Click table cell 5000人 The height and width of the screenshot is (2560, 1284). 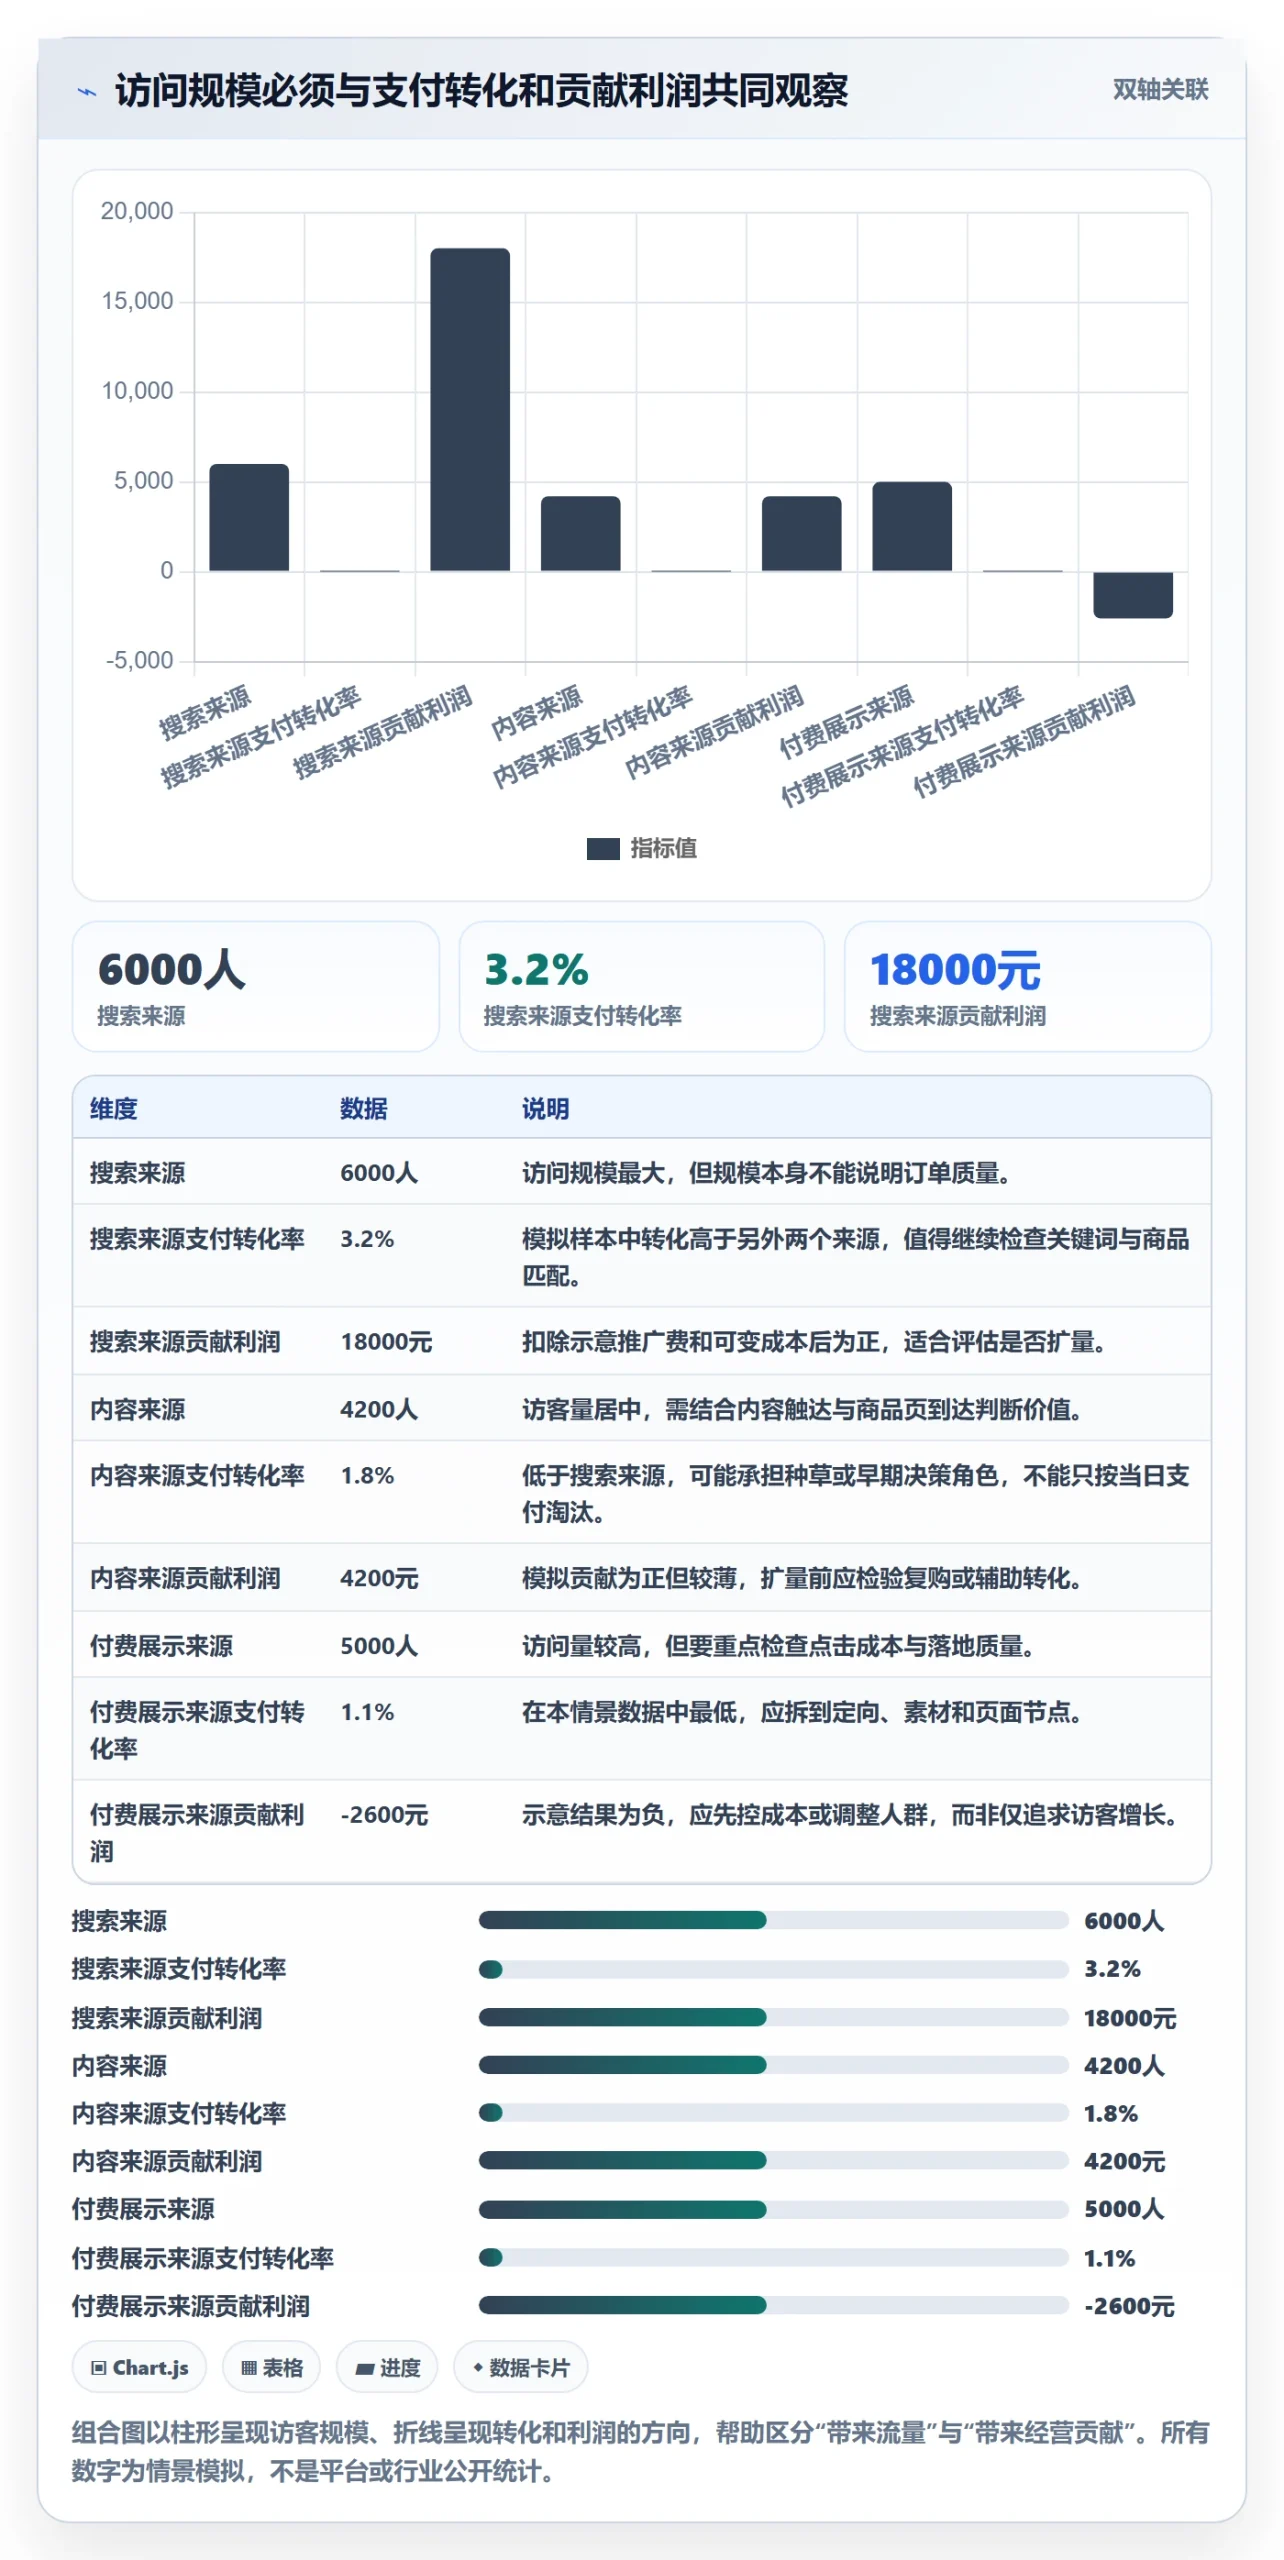coord(379,1645)
